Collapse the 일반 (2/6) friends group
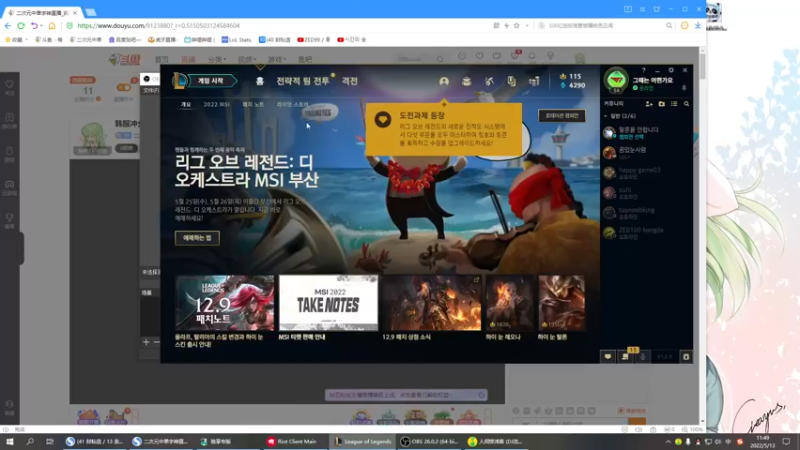 coord(620,116)
